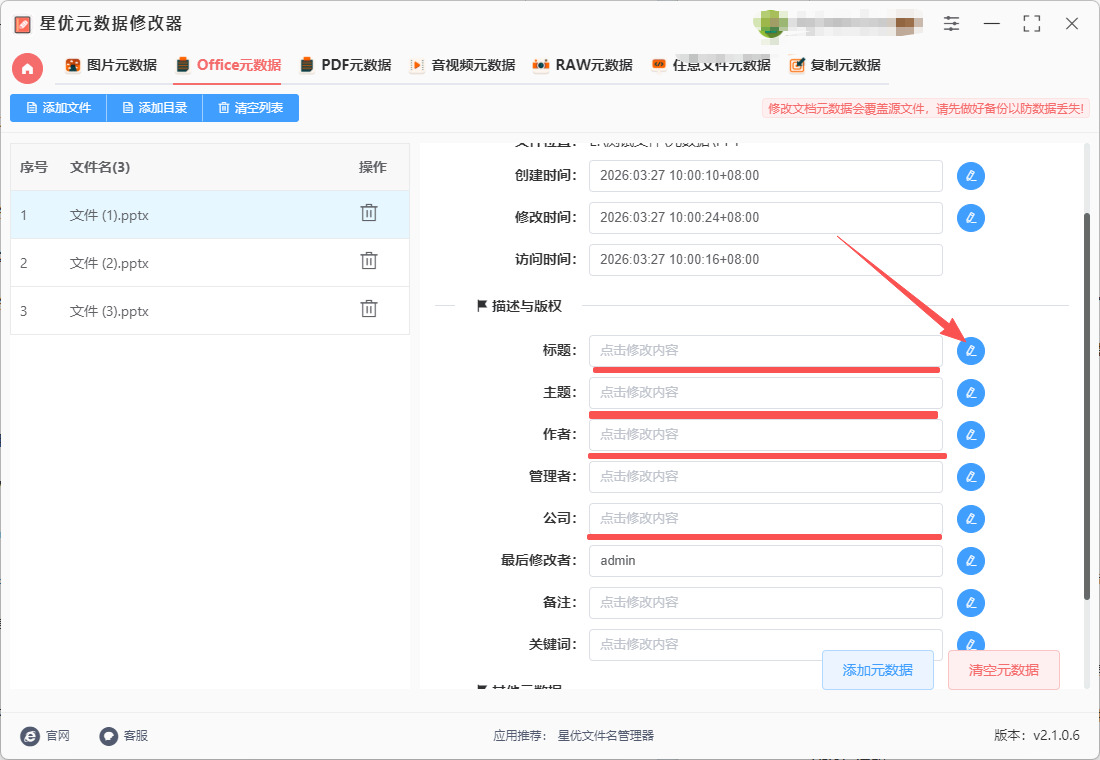Open the 音视频元数据 tab
Screen dimensions: 1100x760
point(462,65)
